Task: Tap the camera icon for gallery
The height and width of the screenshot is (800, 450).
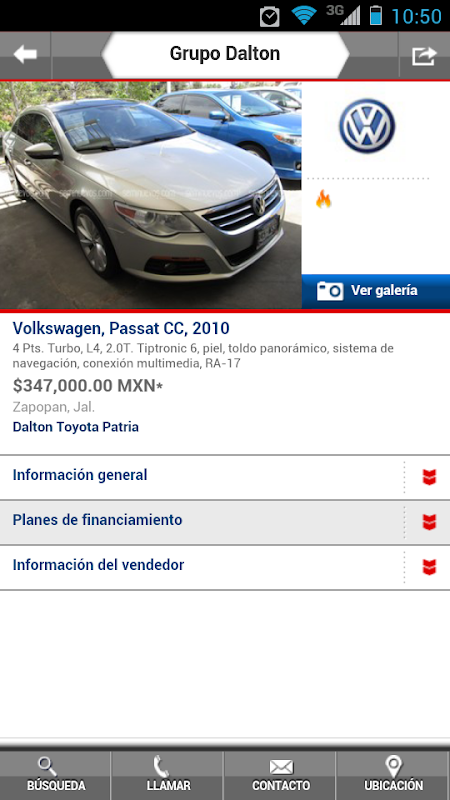Action: pos(330,291)
